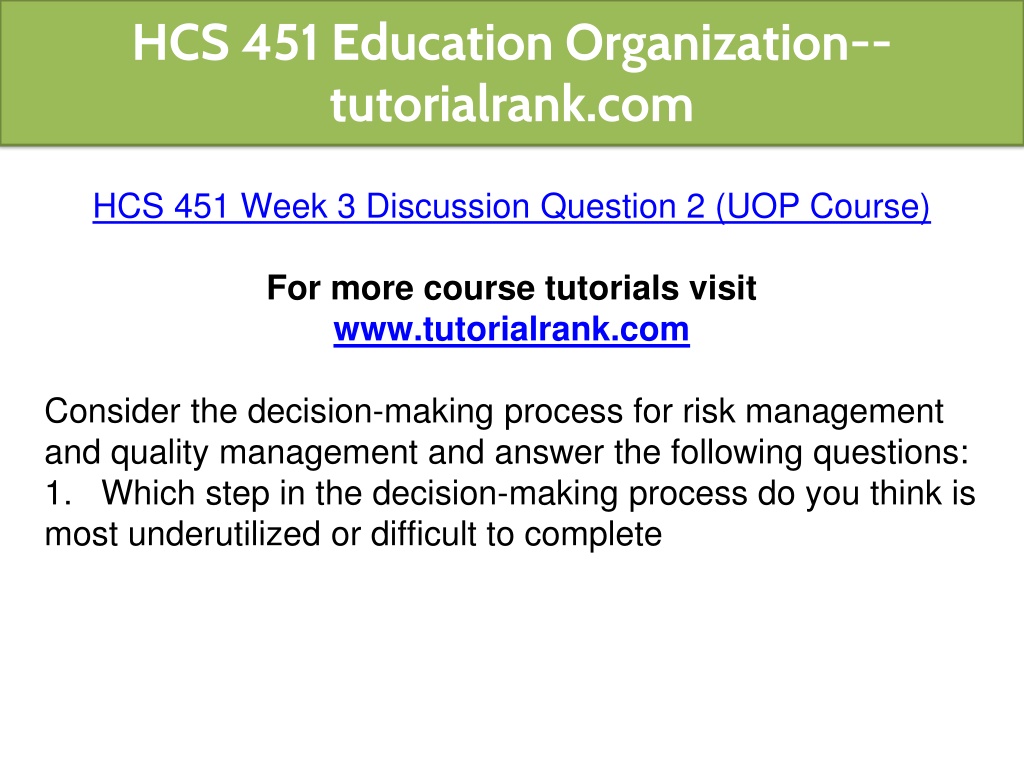Open the HCS 451 Week 3 Discussion Question 2 link
This screenshot has width=1024, height=768.
[x=511, y=206]
